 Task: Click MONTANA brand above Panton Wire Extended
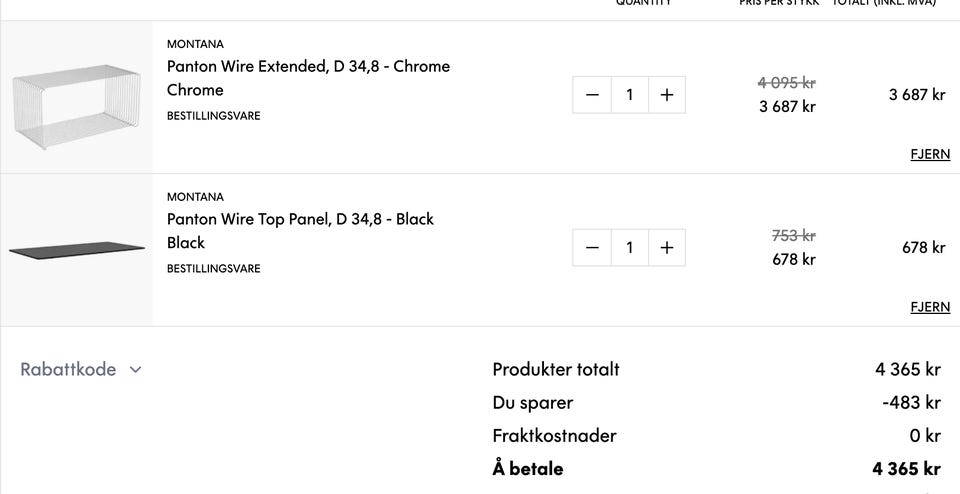pyautogui.click(x=195, y=44)
